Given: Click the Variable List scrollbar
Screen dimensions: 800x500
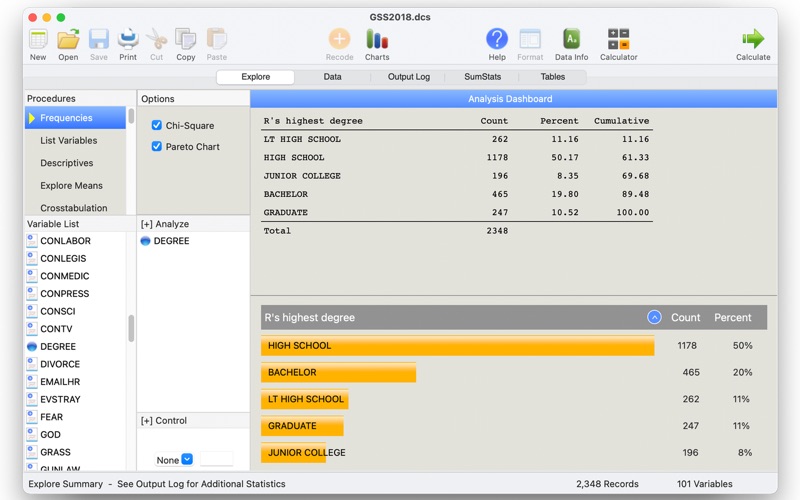Looking at the screenshot, I should [131, 329].
